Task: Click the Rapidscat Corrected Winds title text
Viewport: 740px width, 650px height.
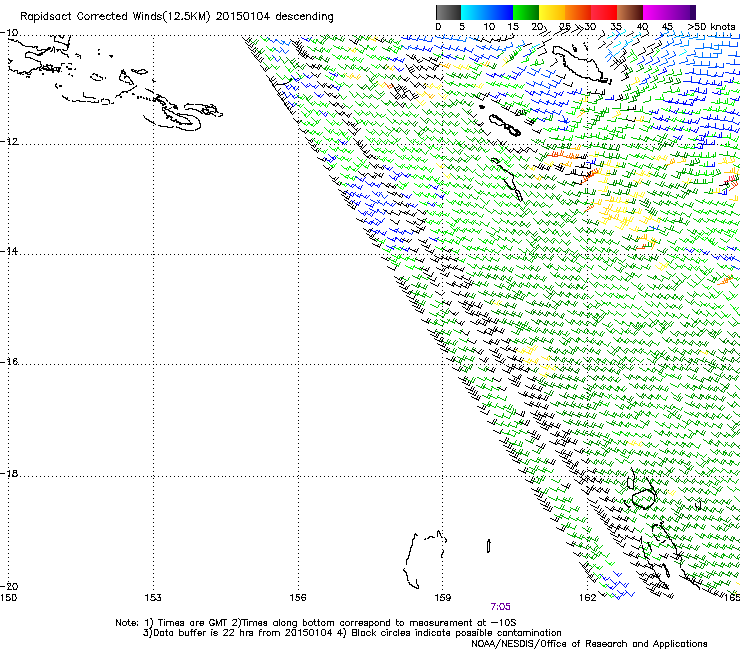Action: coord(177,17)
